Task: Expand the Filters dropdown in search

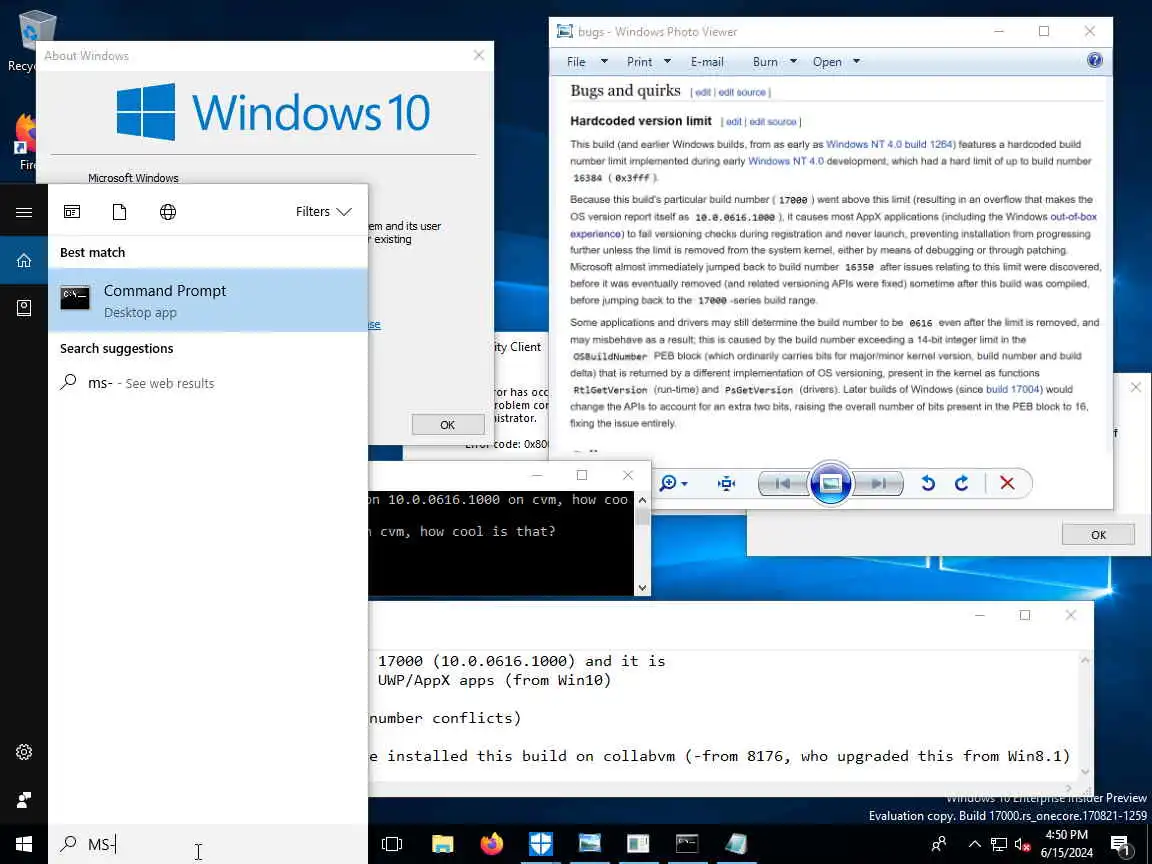Action: tap(323, 212)
